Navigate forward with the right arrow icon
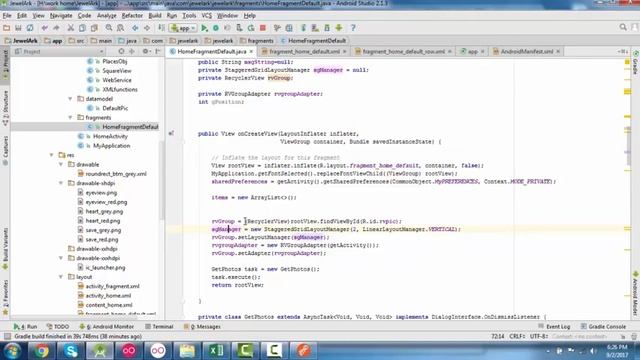The image size is (640, 360). [147, 28]
